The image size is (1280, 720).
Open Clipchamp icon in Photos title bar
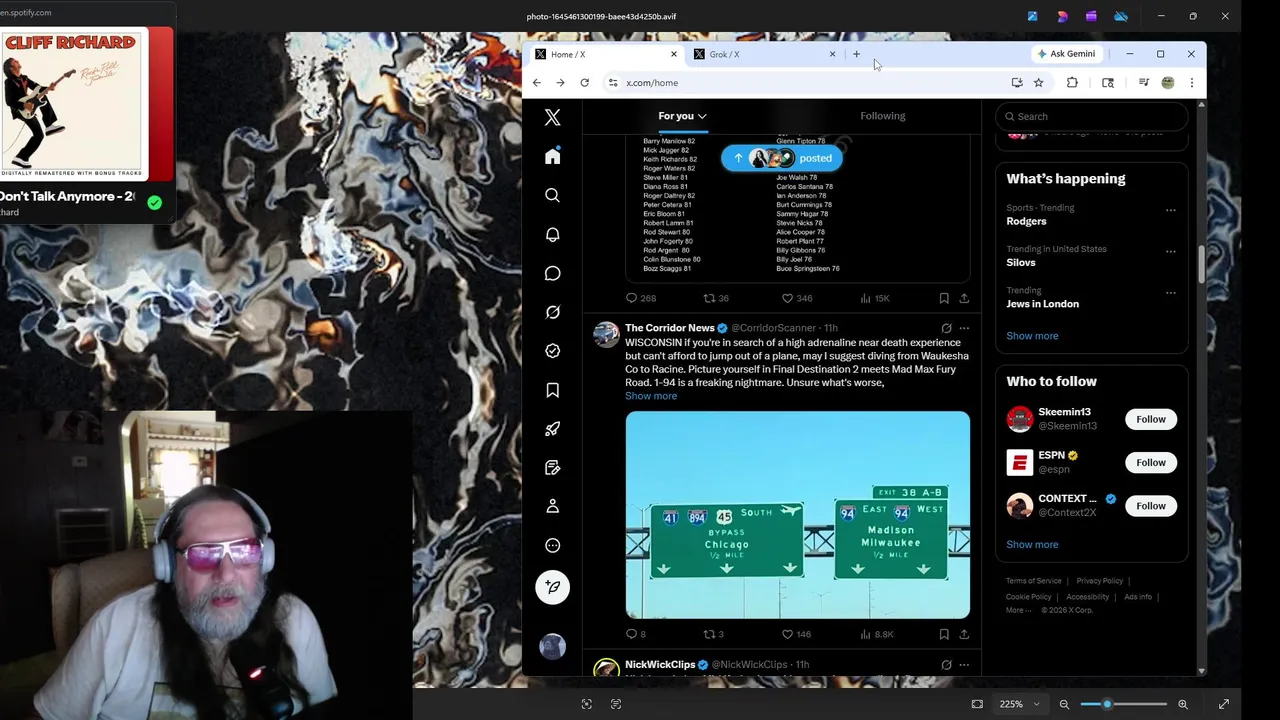tap(1091, 16)
